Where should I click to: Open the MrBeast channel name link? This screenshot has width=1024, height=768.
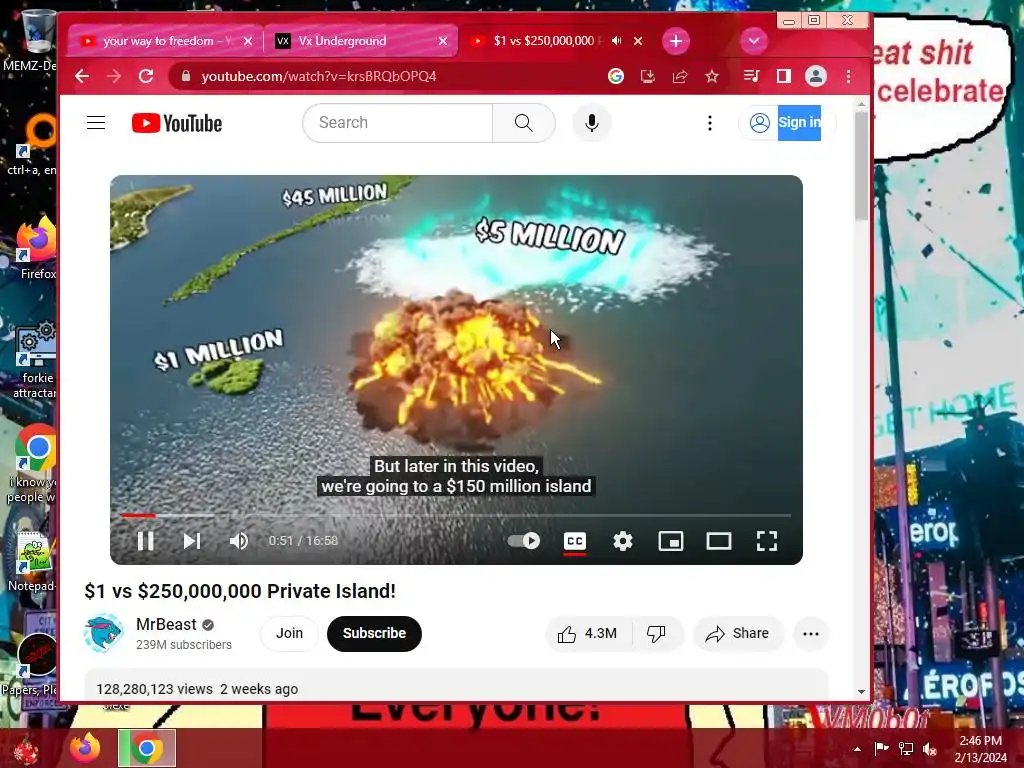[166, 625]
